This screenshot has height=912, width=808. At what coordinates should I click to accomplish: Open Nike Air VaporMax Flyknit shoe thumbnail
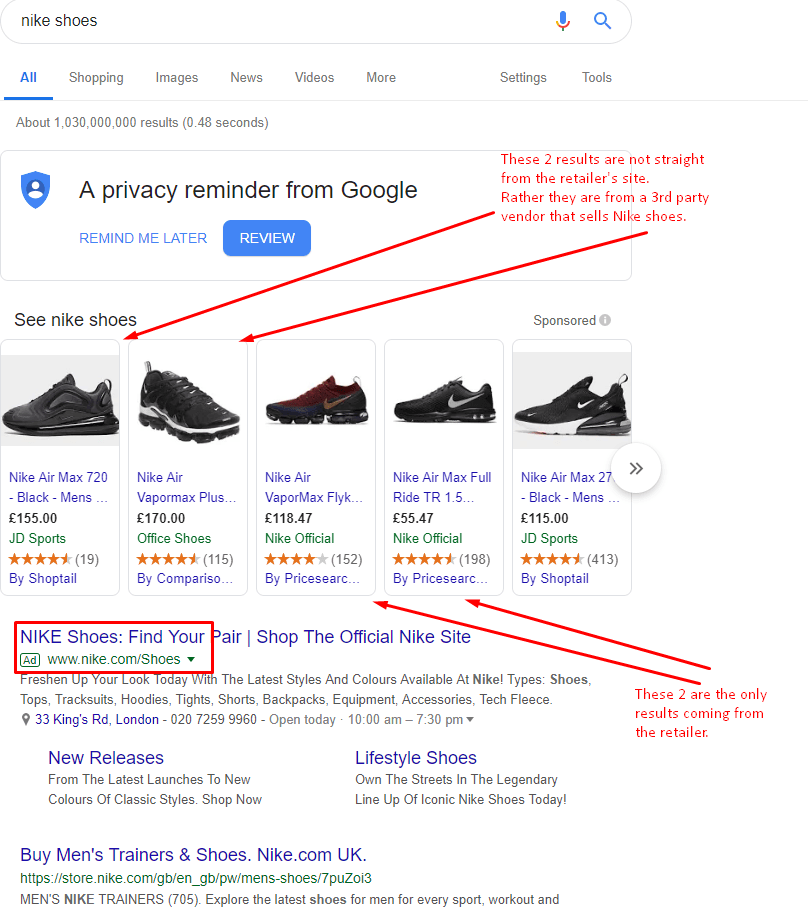[x=316, y=401]
